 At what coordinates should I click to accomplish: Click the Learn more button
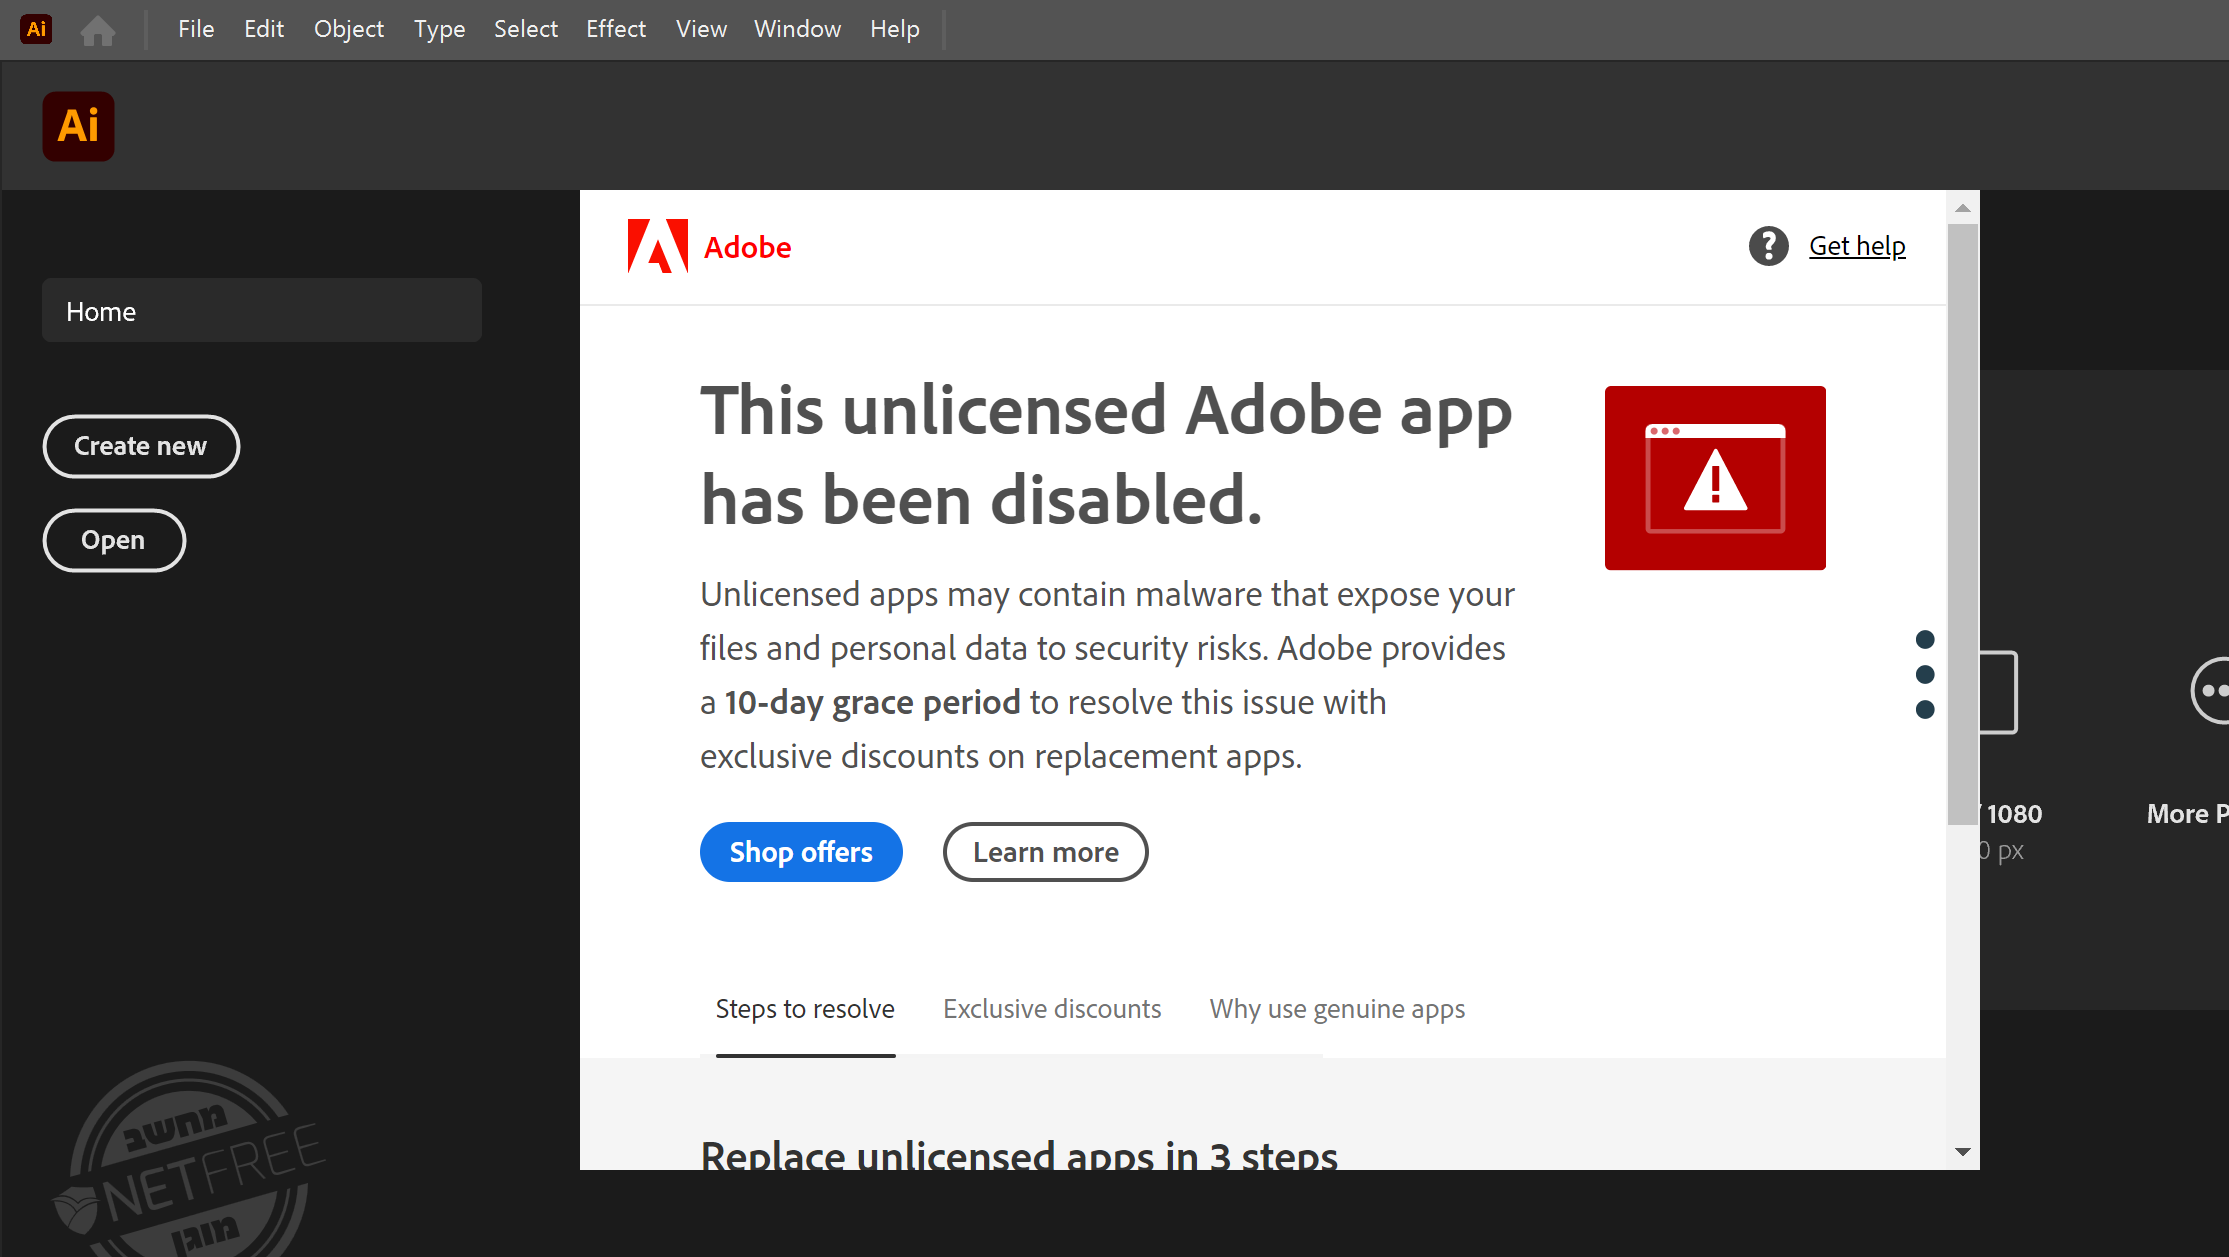(1045, 852)
